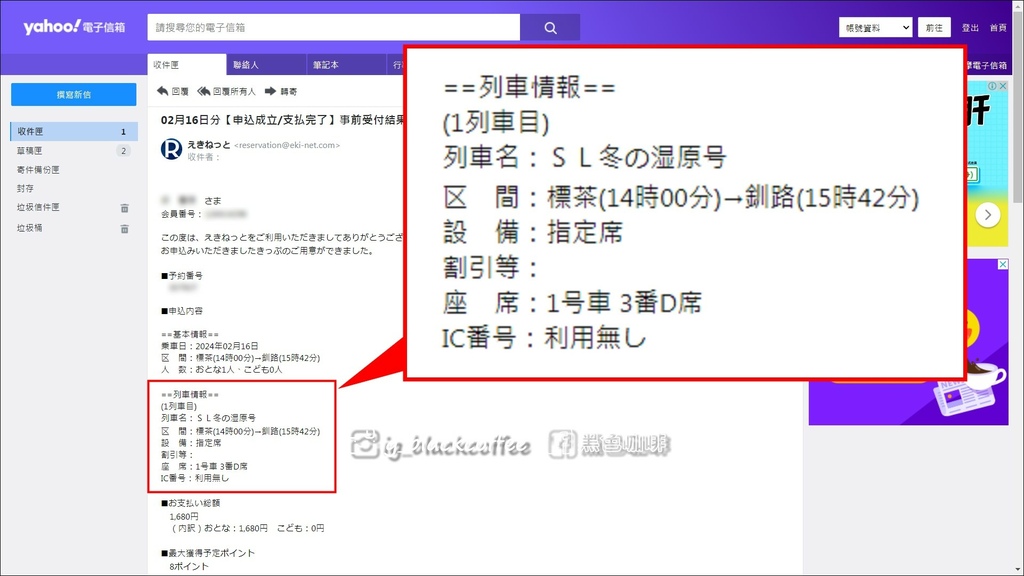Click the ad info icon on the banner
Screen dimensions: 1024x576
(x=992, y=86)
